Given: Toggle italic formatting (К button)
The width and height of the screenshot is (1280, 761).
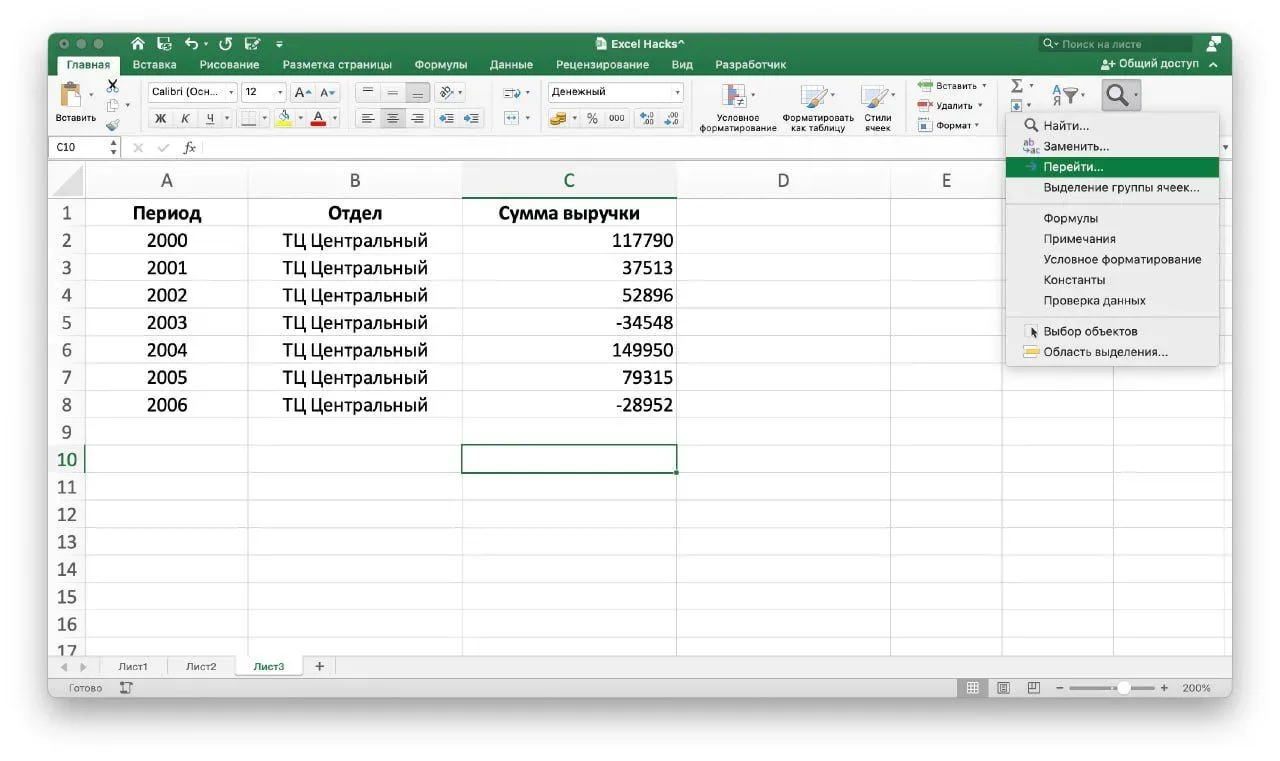Looking at the screenshot, I should 185,118.
